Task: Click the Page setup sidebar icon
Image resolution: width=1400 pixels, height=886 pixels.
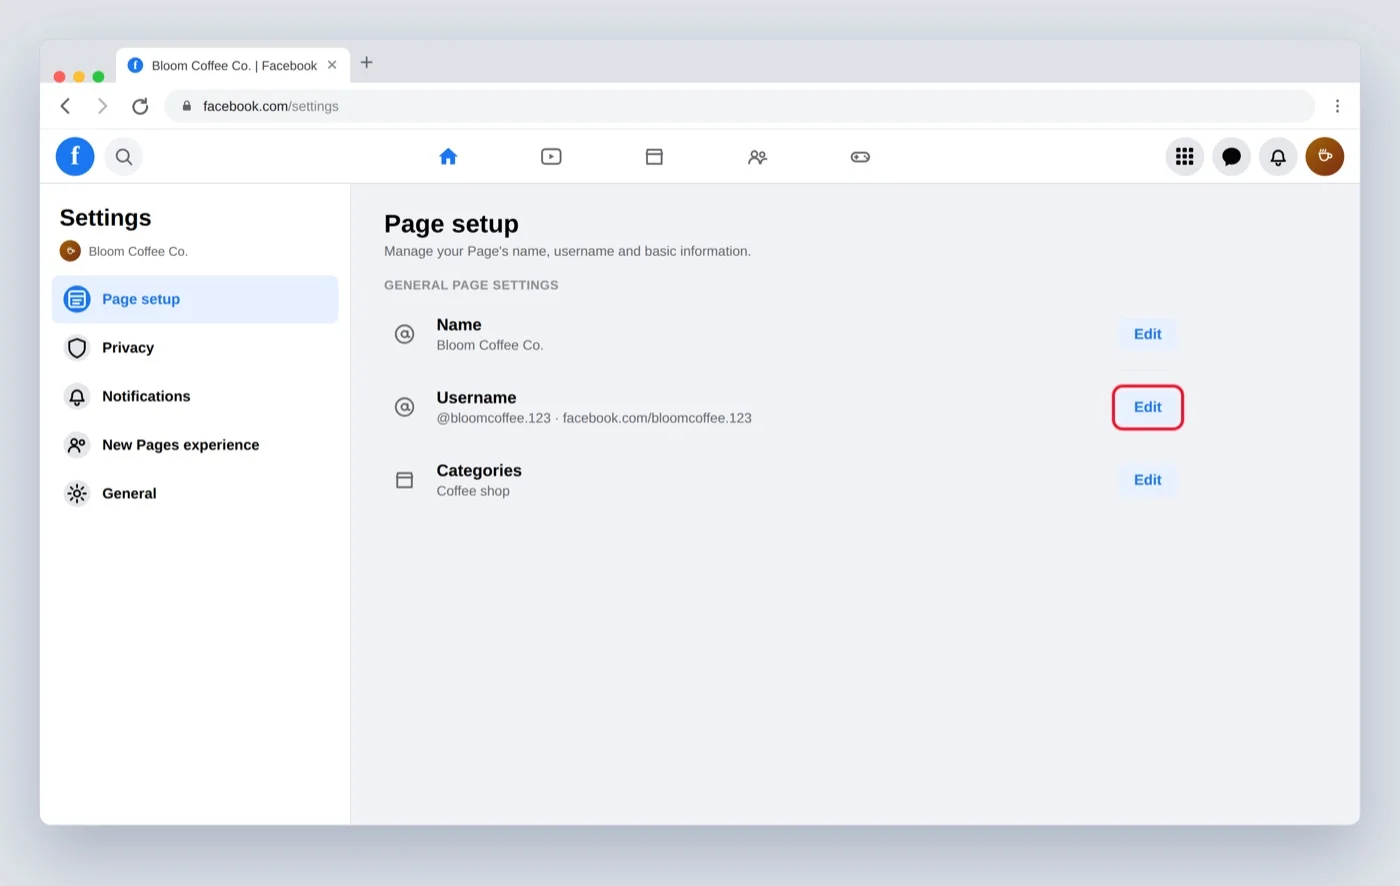Action: click(77, 299)
